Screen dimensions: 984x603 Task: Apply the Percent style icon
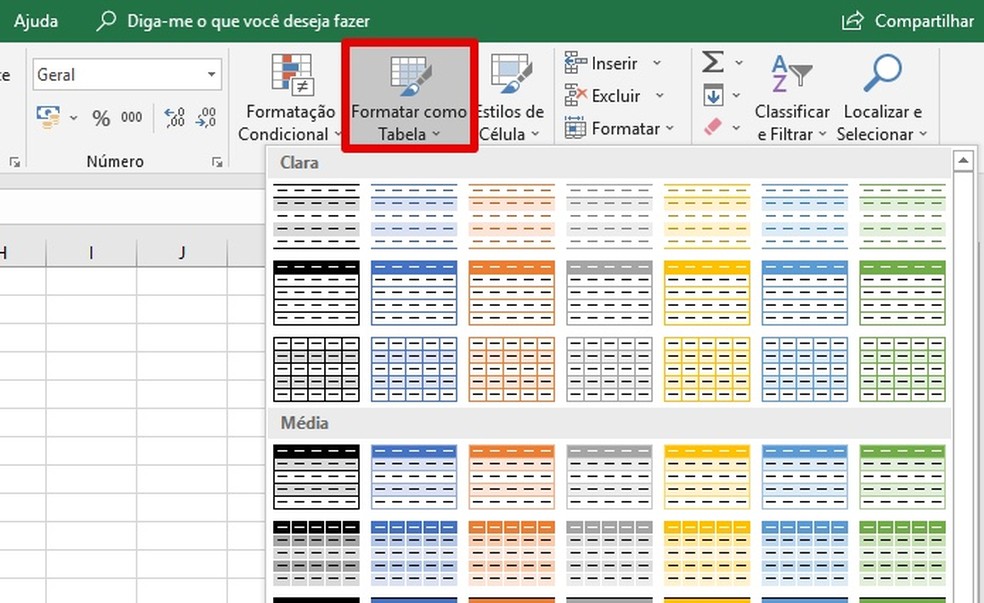tap(100, 117)
